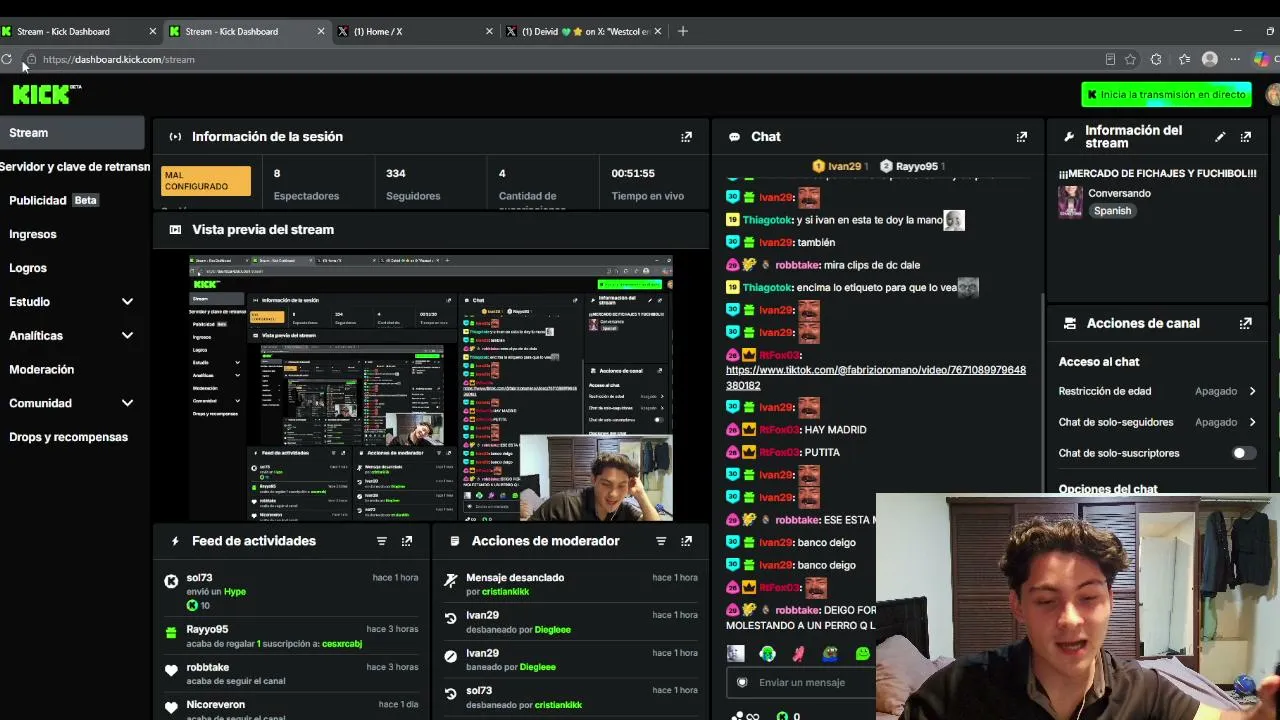Click the 334 Seguidores count
Viewport: 1280px width, 720px height.
tap(412, 184)
